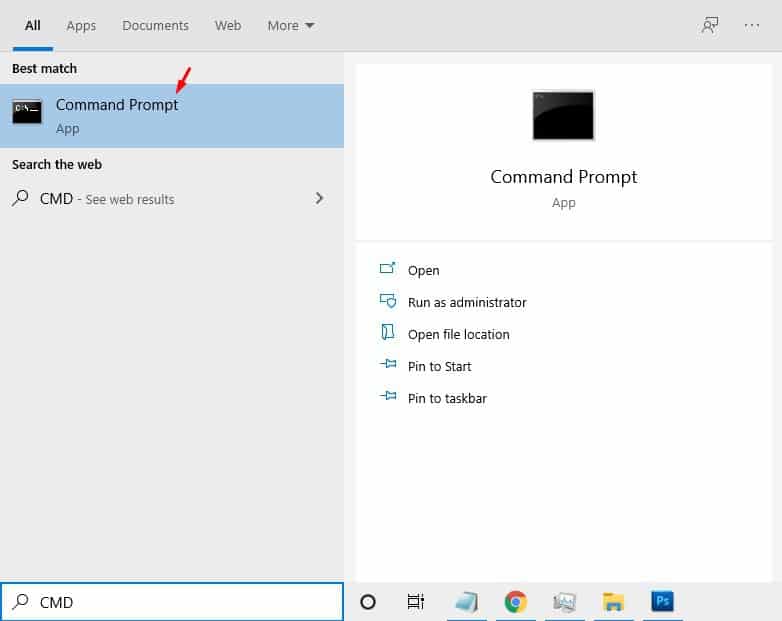The width and height of the screenshot is (782, 621).
Task: Click the magnifier icon in the search box
Action: click(x=20, y=601)
